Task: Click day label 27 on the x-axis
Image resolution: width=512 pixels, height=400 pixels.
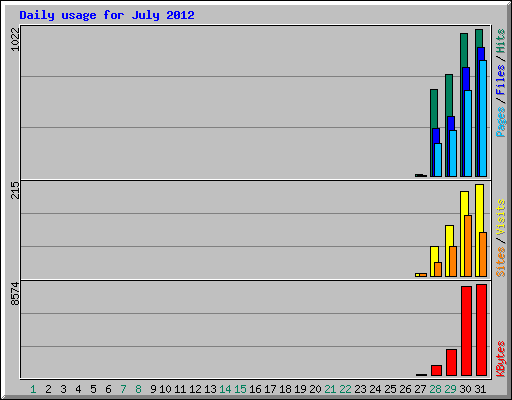Action: 420,389
